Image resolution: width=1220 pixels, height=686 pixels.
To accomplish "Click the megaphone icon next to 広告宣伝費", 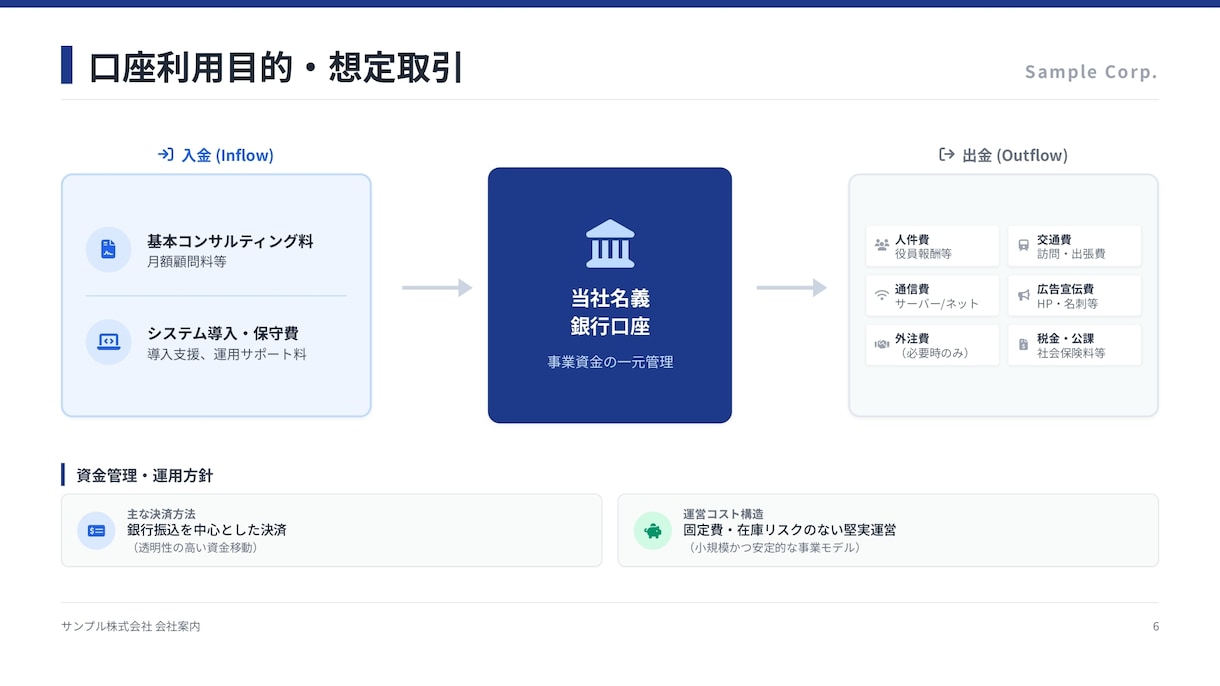I will pyautogui.click(x=1023, y=295).
